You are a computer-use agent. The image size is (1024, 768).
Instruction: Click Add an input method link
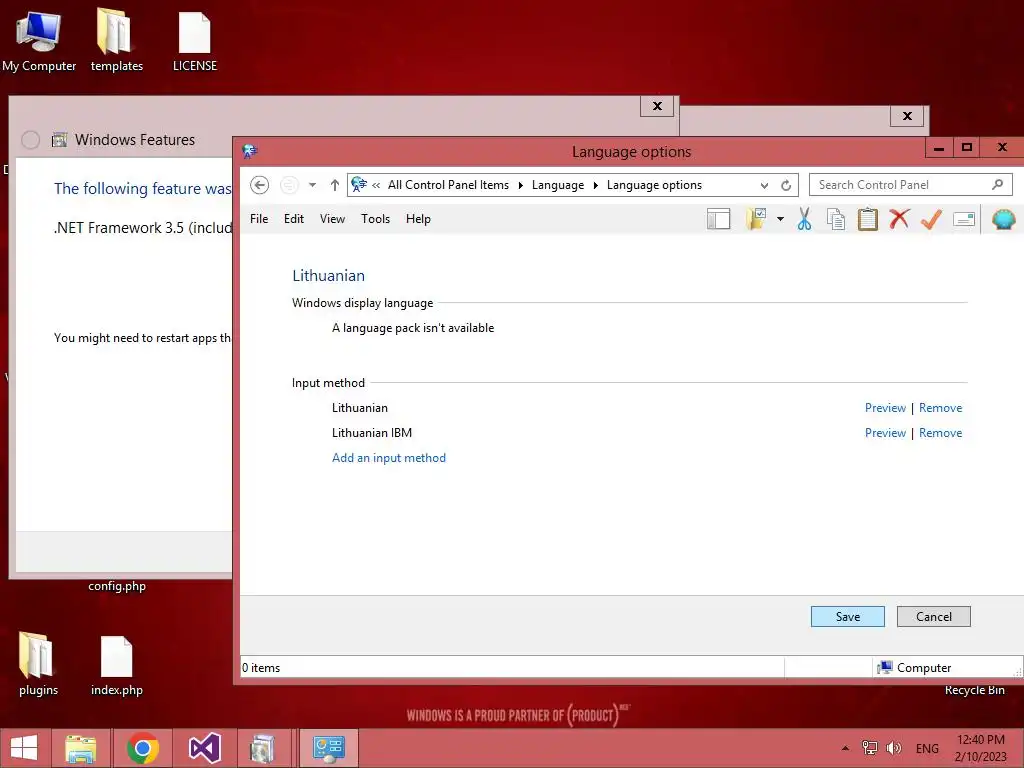(389, 458)
